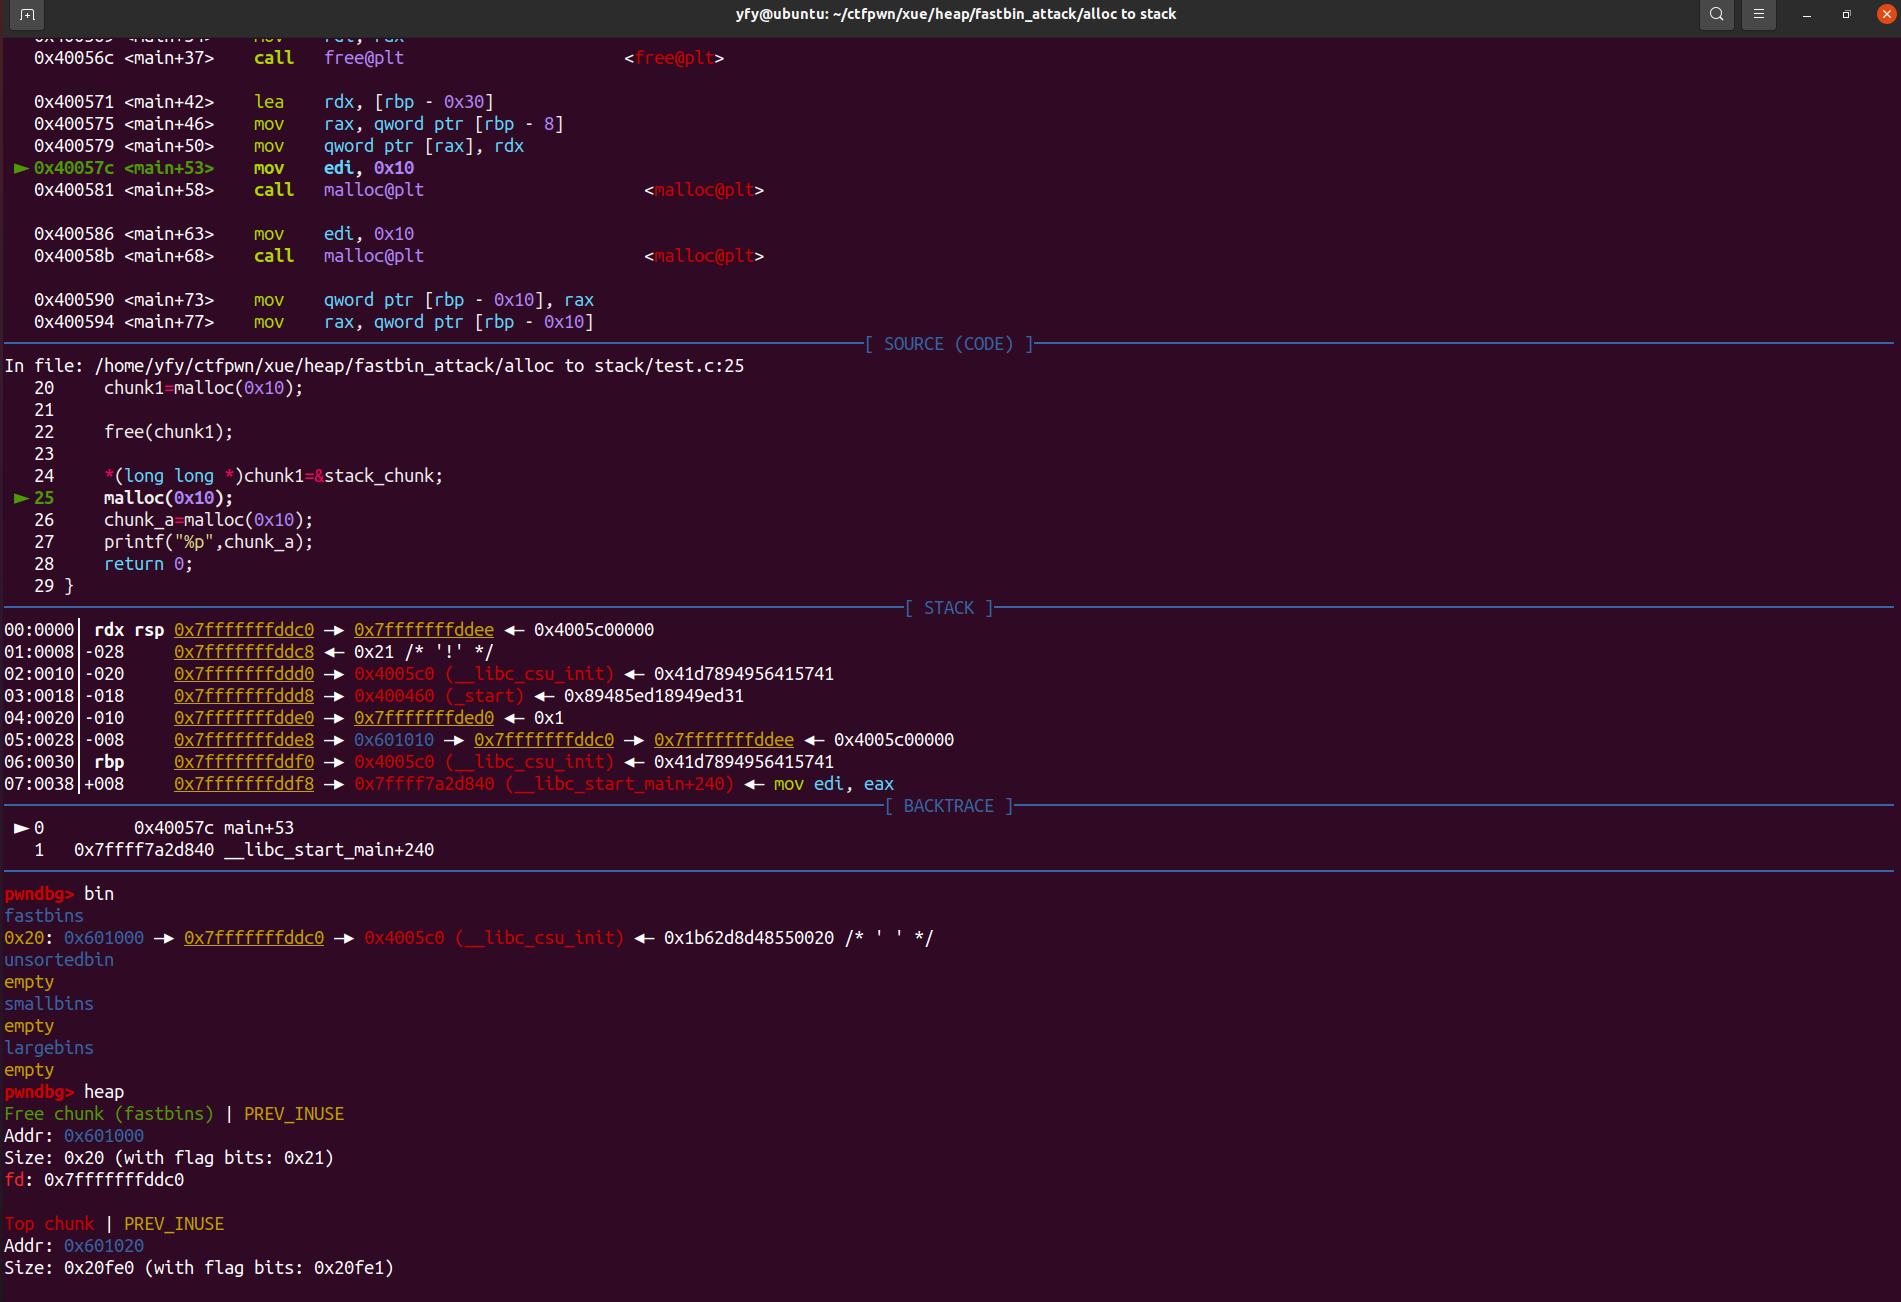Click address 0x400594 <main+77>

pos(124,322)
